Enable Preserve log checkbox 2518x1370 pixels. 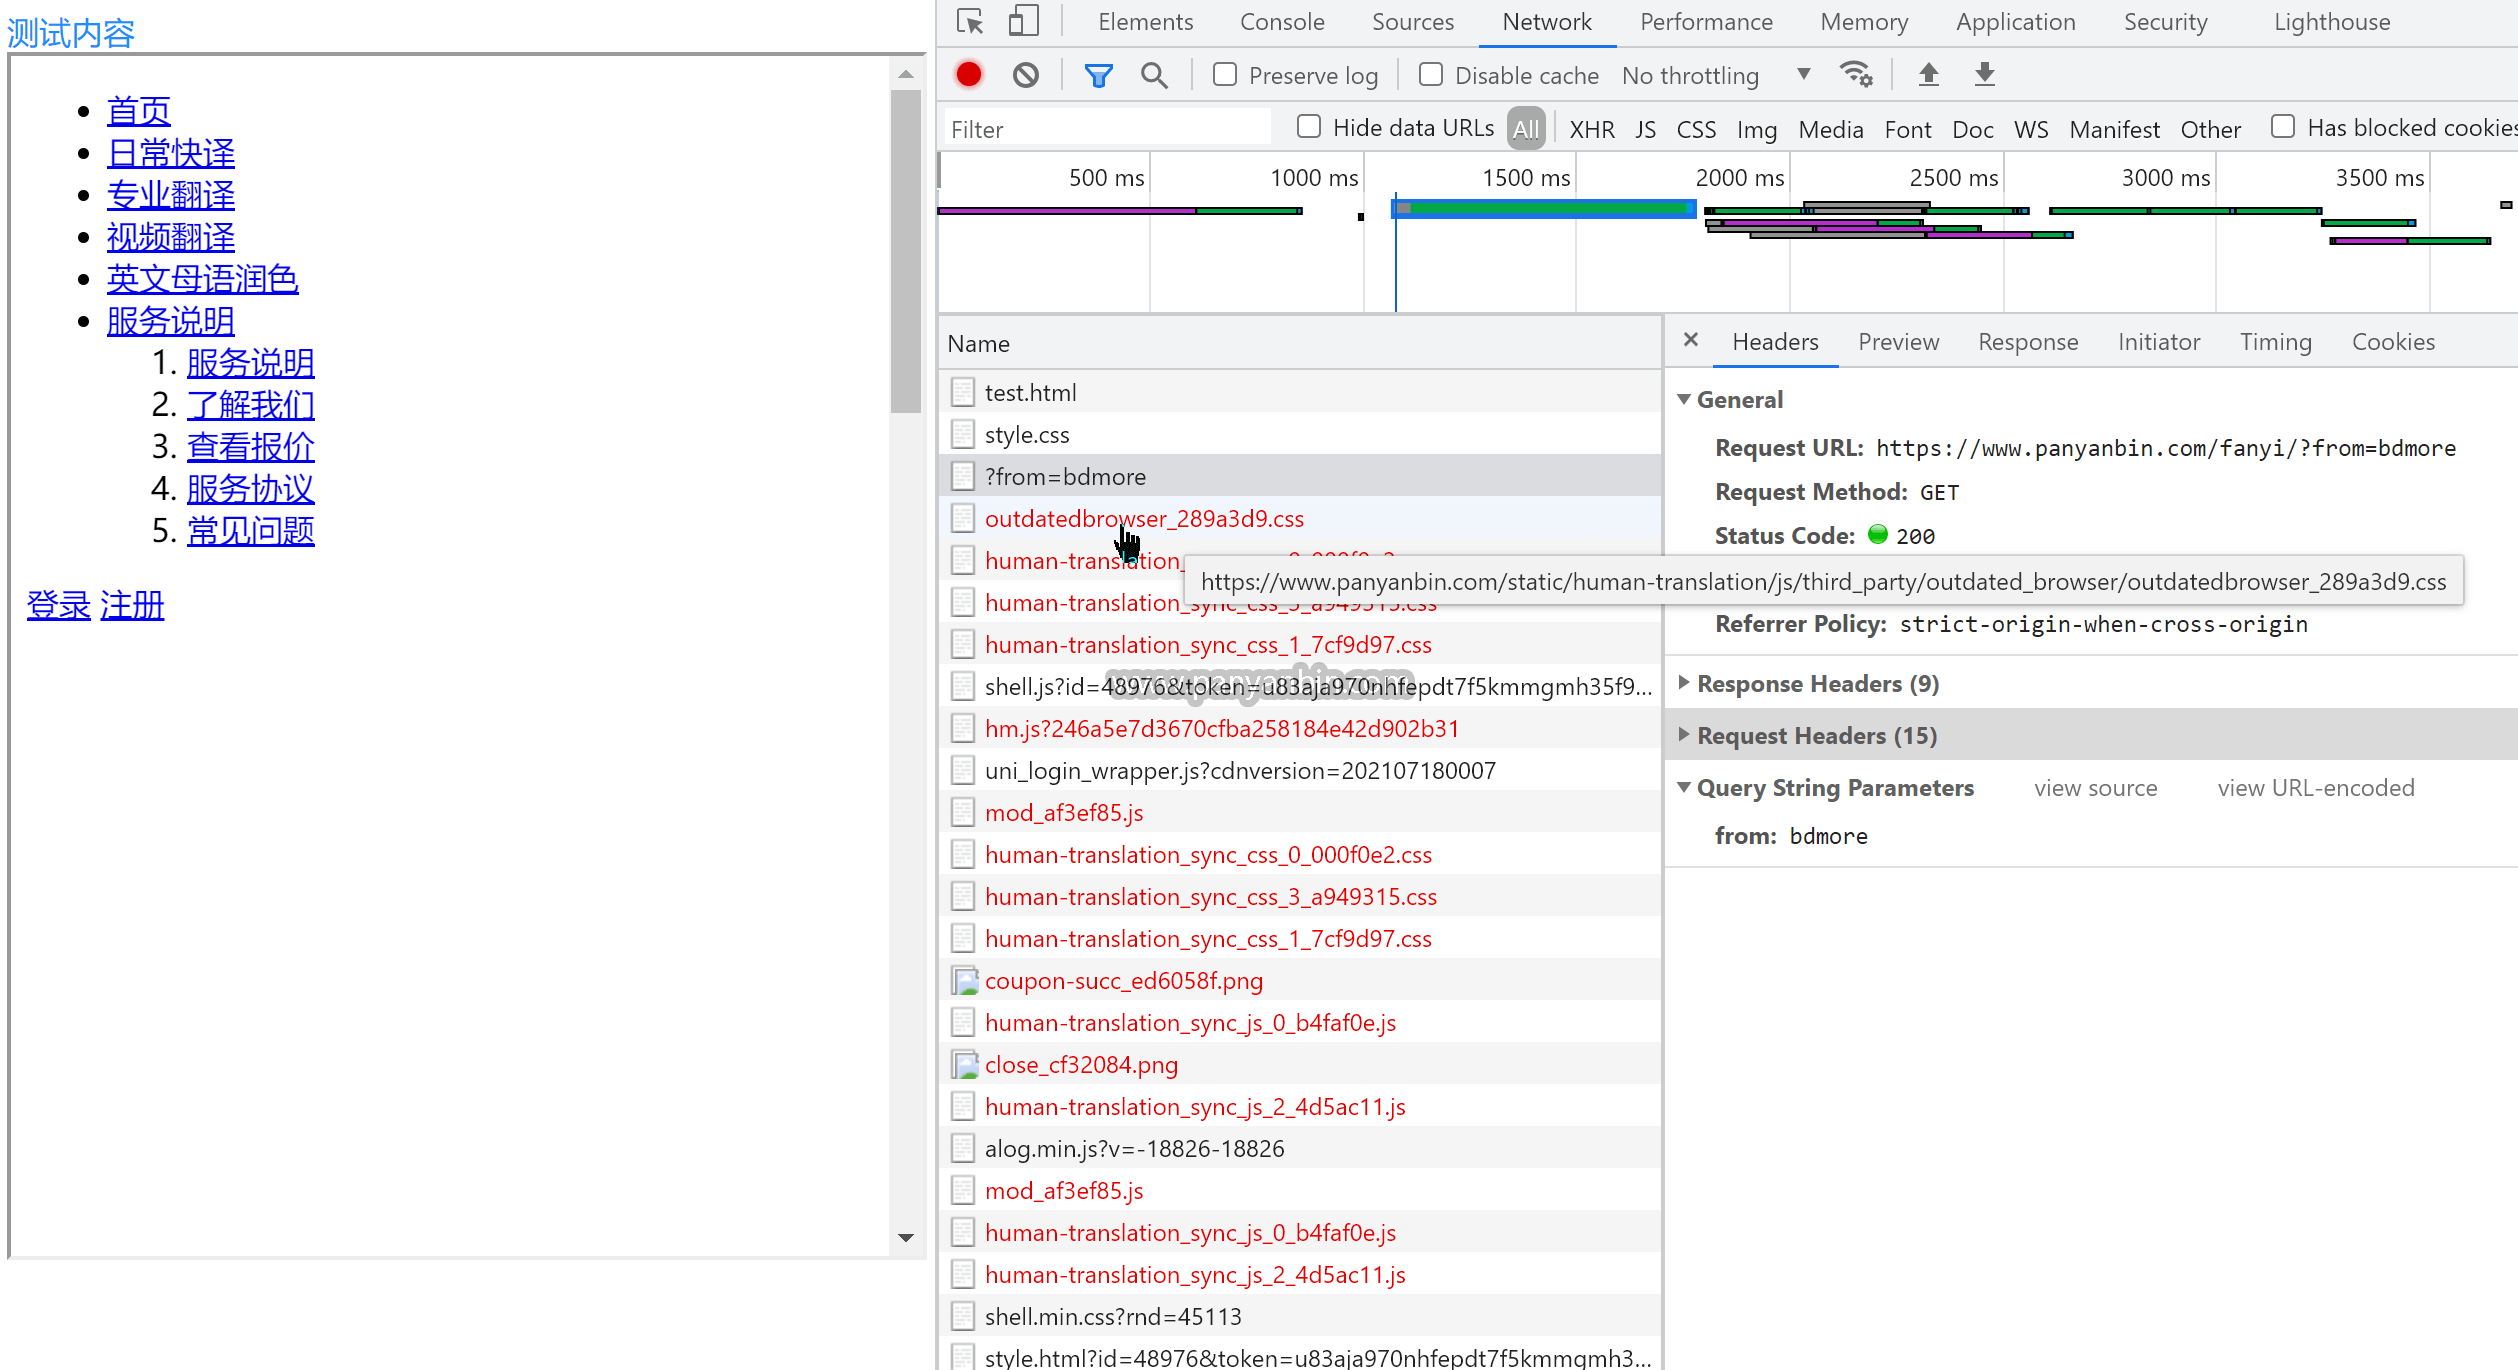tap(1225, 75)
